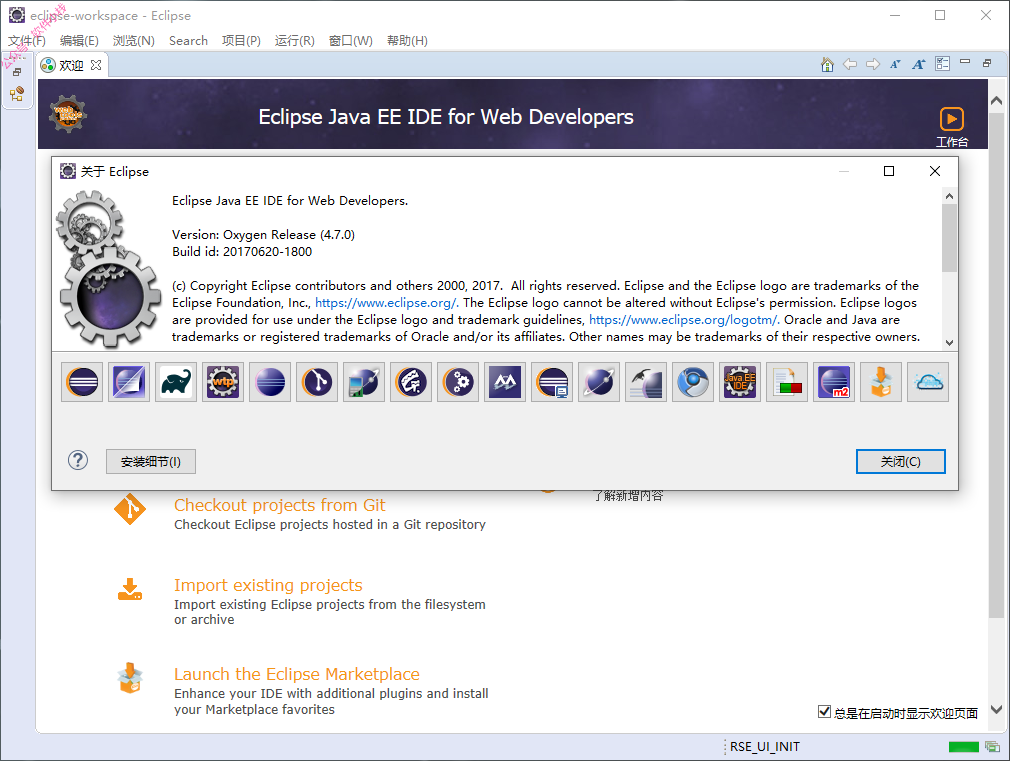Open the 运行(R) menu

click(x=294, y=41)
